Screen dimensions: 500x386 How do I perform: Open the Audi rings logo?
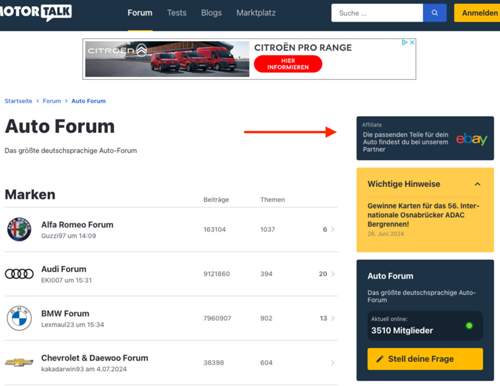point(19,274)
